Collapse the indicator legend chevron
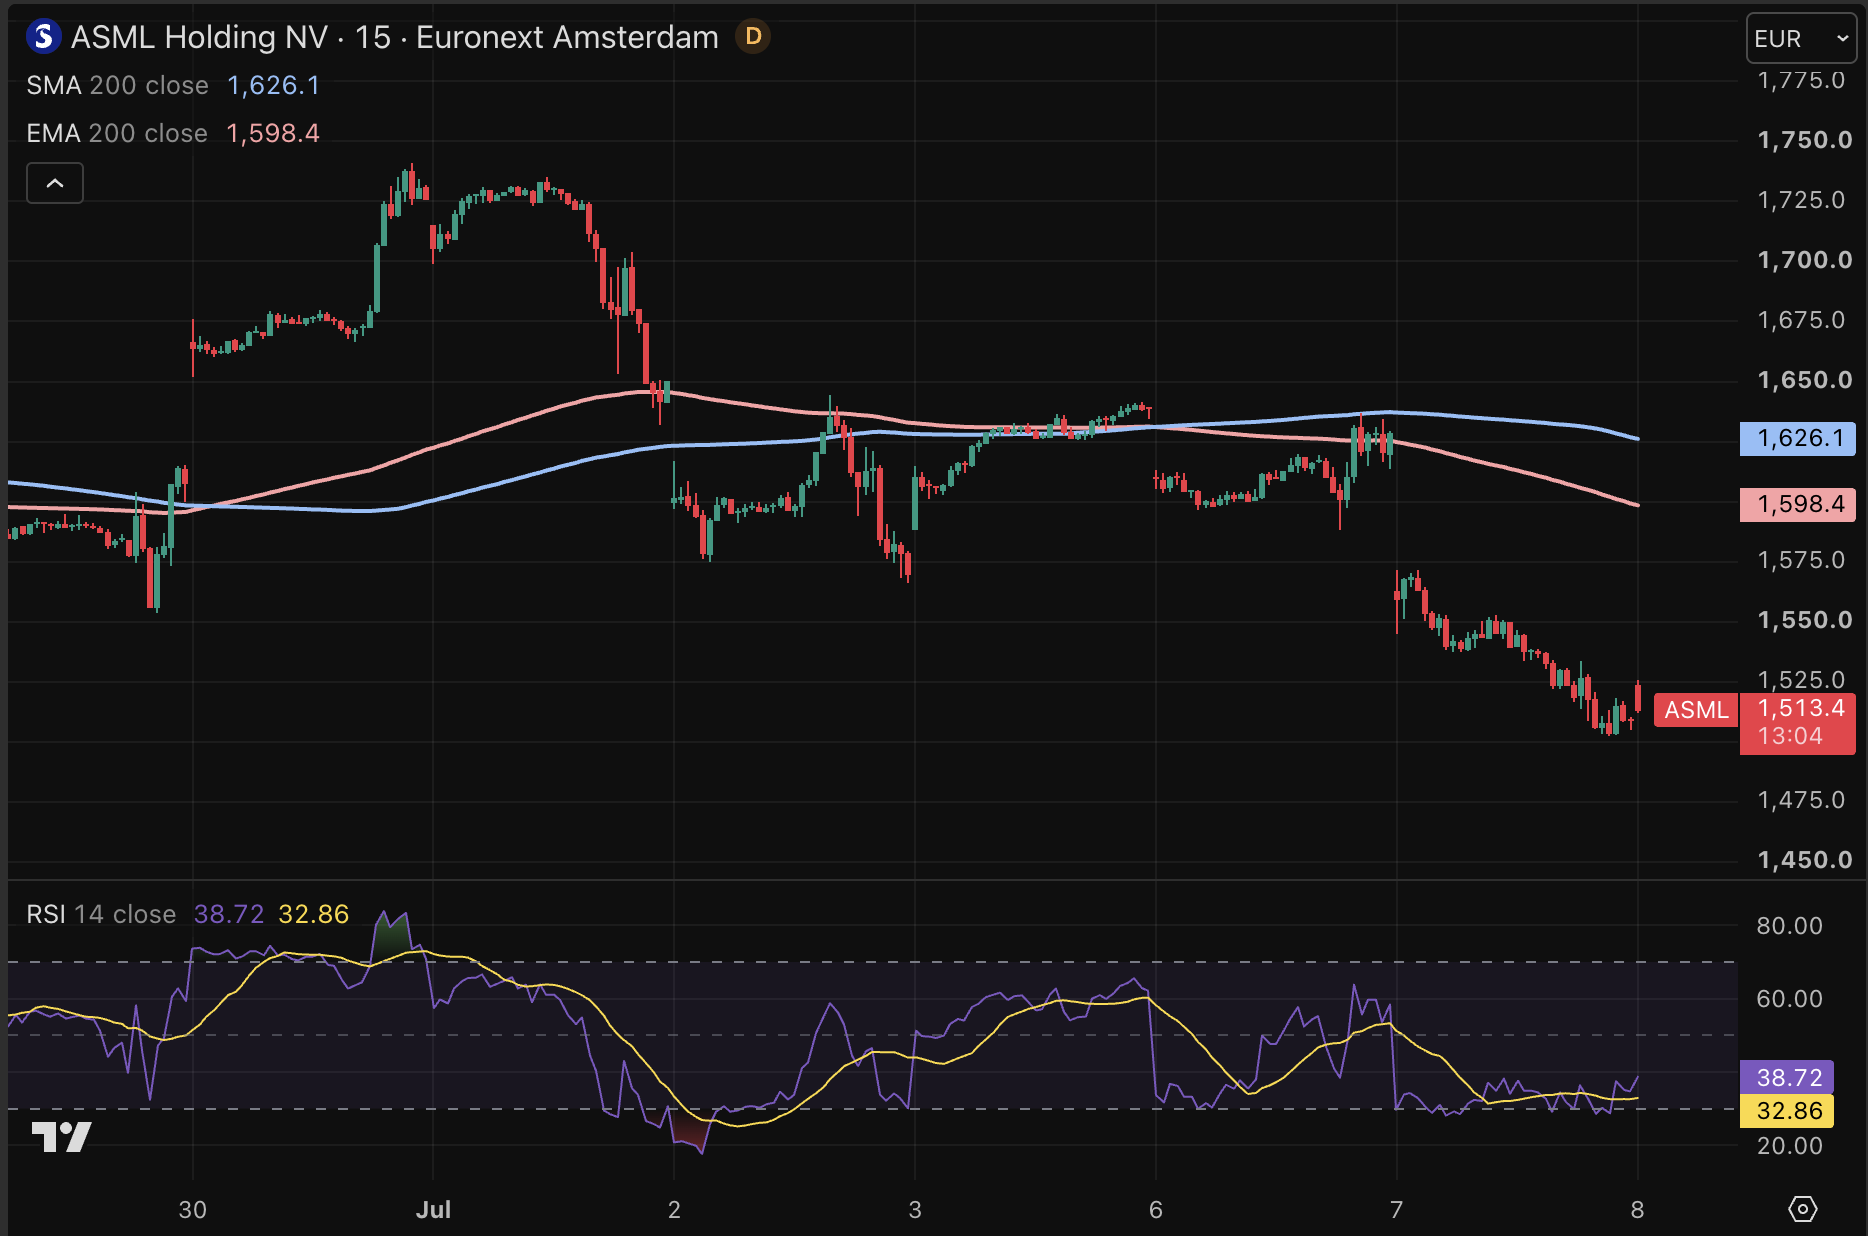1868x1236 pixels. (x=55, y=183)
